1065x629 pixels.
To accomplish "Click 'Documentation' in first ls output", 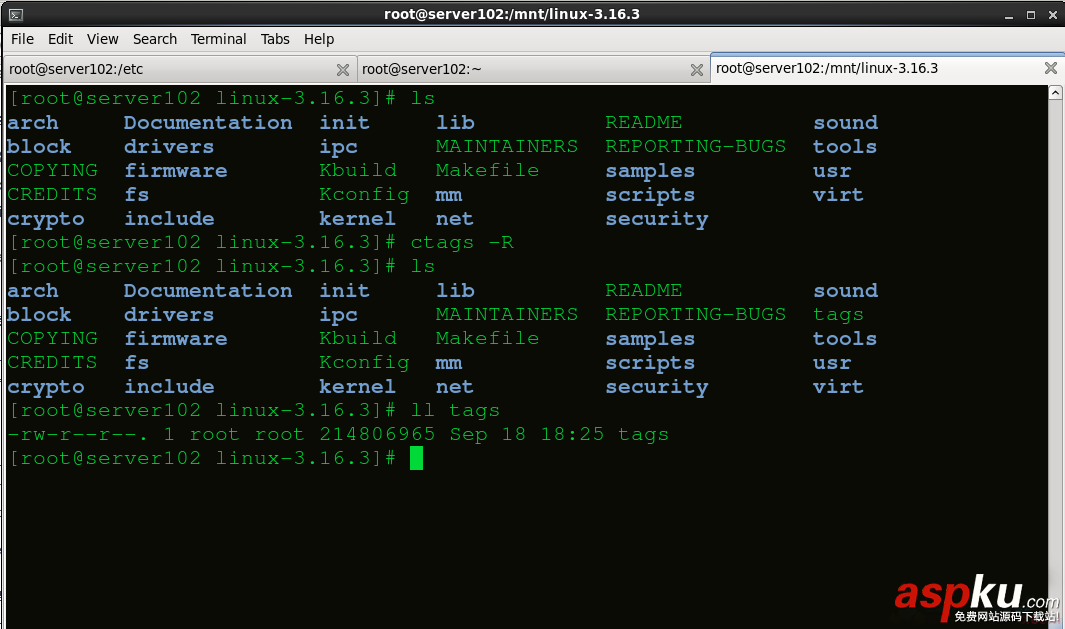I will 208,122.
